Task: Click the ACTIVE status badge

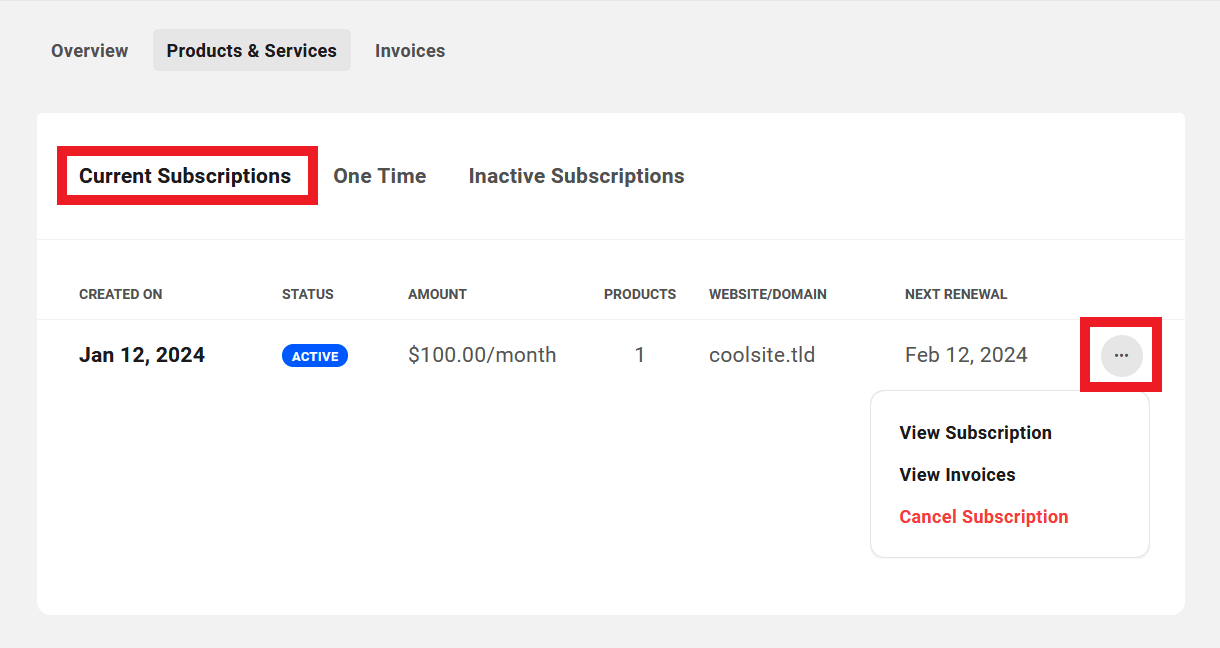Action: (x=314, y=355)
